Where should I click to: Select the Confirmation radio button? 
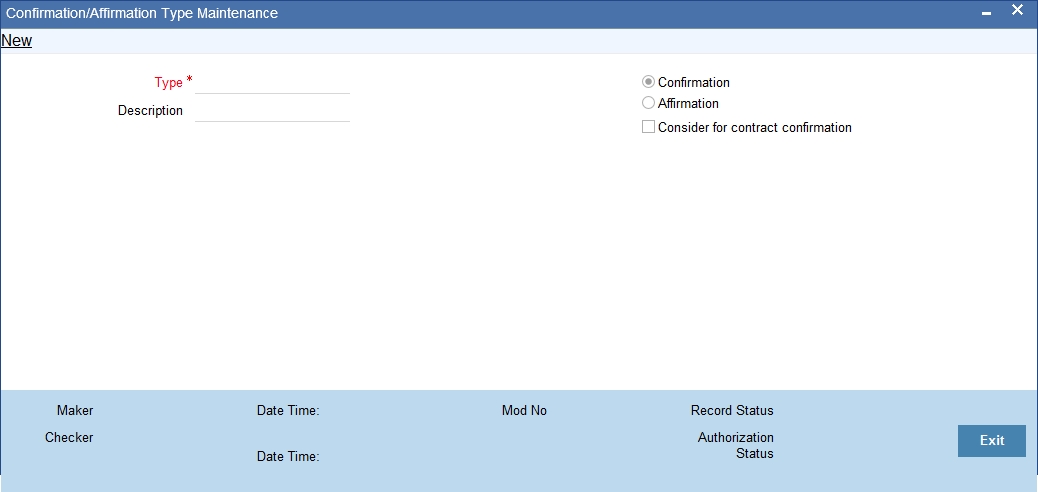tap(648, 82)
